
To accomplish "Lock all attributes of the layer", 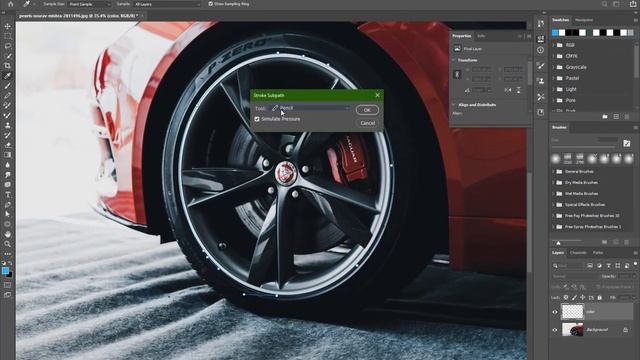I will pyautogui.click(x=600, y=298).
